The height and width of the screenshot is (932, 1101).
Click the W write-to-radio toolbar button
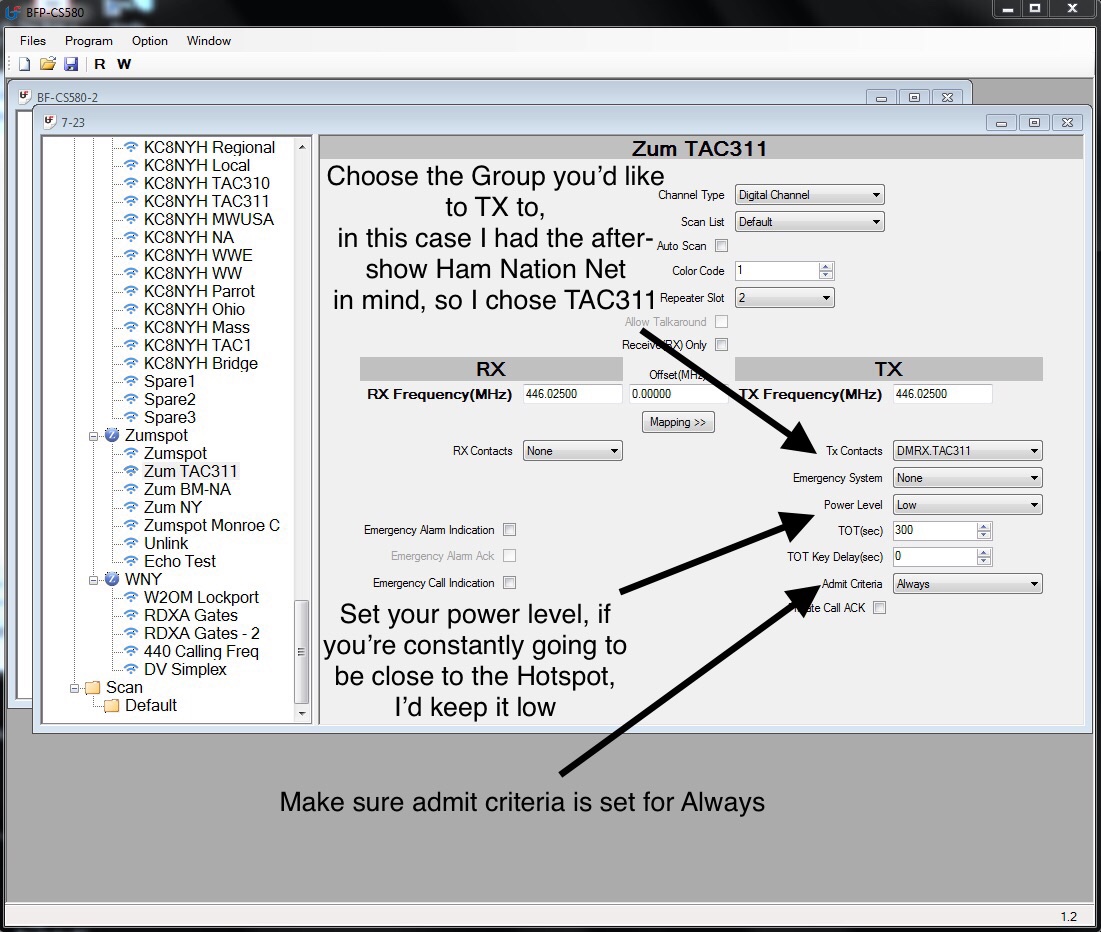tap(124, 64)
